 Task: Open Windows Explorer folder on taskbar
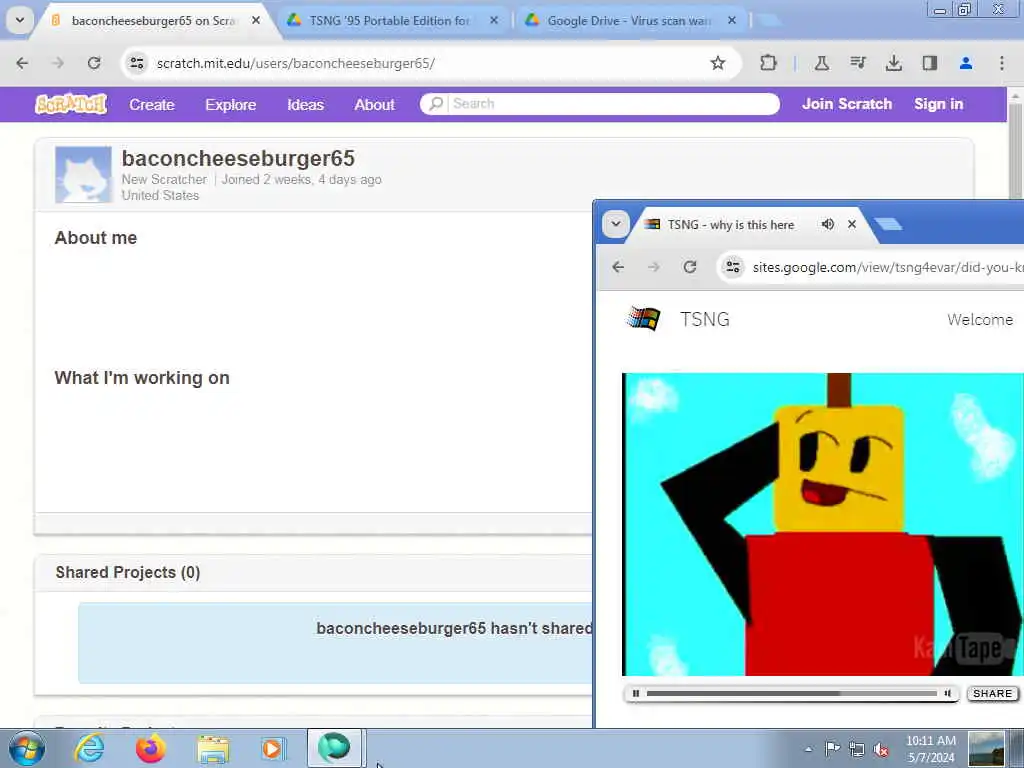(213, 750)
